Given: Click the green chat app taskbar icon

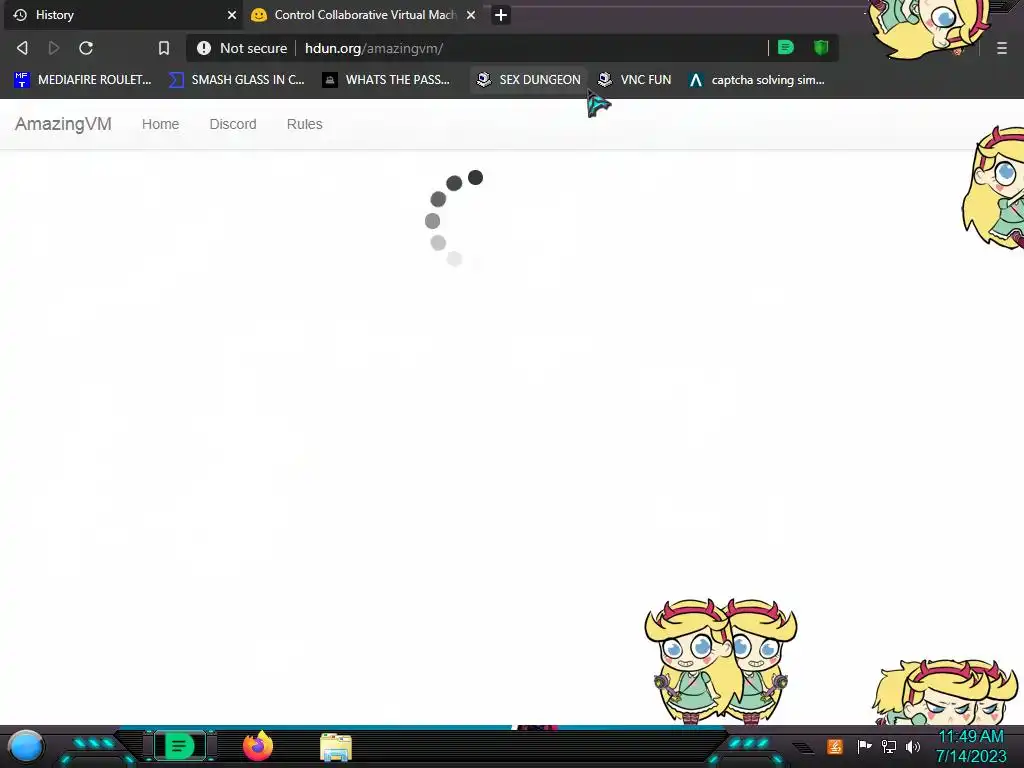Looking at the screenshot, I should (179, 746).
